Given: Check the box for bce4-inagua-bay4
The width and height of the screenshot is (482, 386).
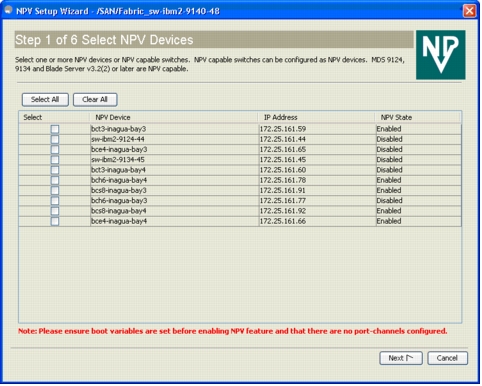Looking at the screenshot, I should [x=55, y=221].
